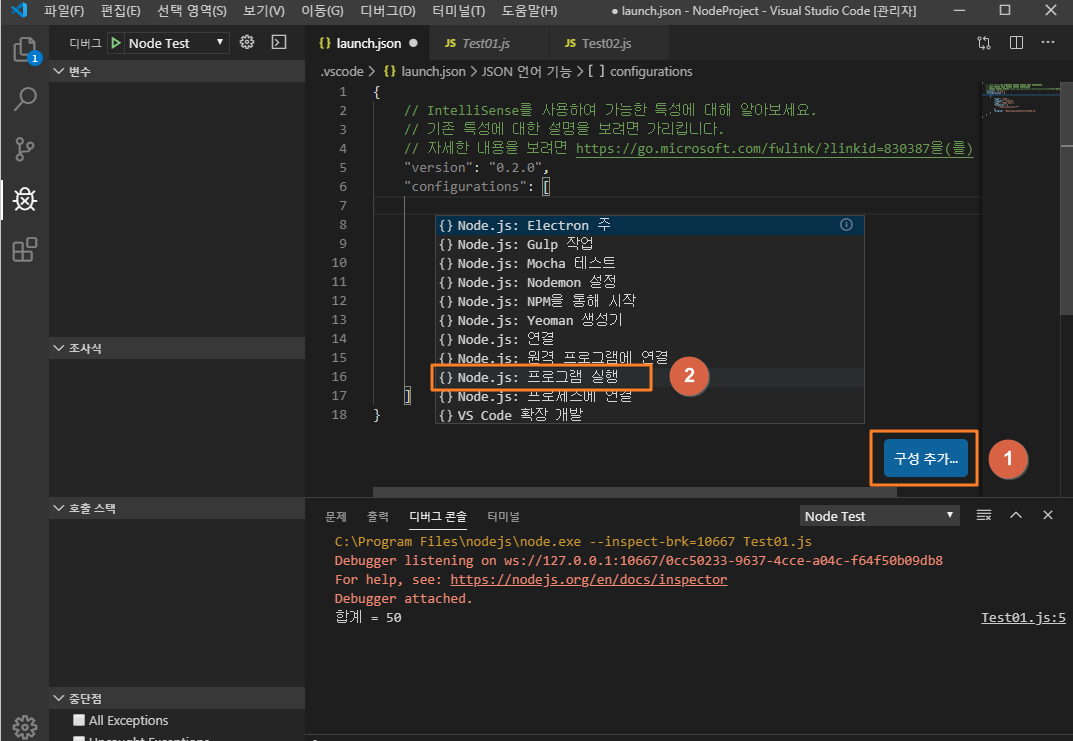Select Node.js: 연결 suggestion

[x=649, y=339]
